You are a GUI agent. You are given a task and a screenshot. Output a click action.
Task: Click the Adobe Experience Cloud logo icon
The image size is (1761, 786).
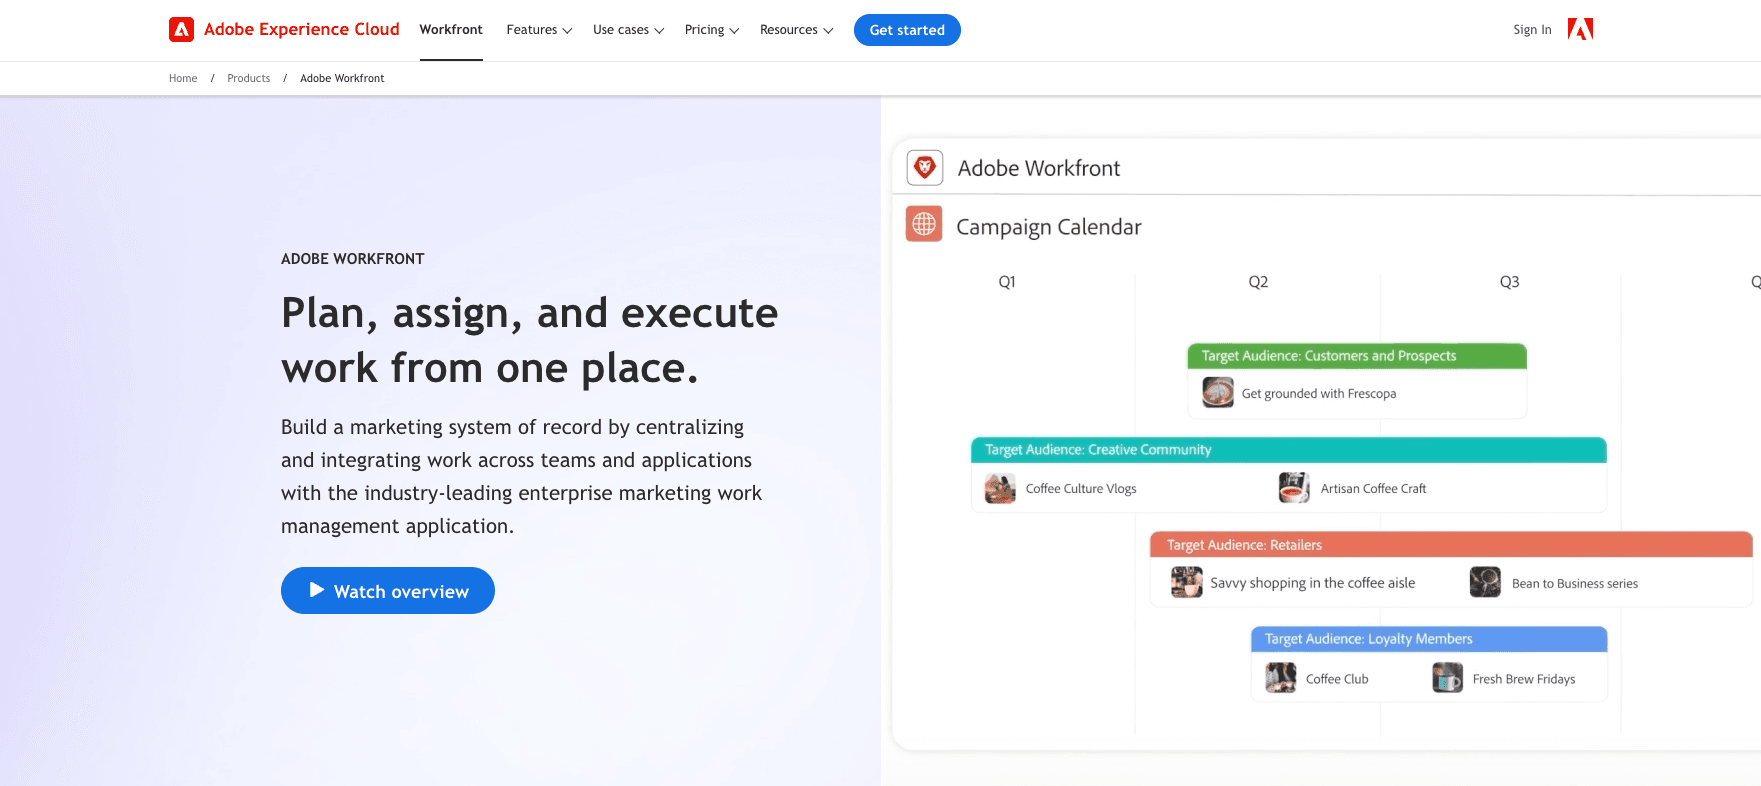click(x=181, y=30)
